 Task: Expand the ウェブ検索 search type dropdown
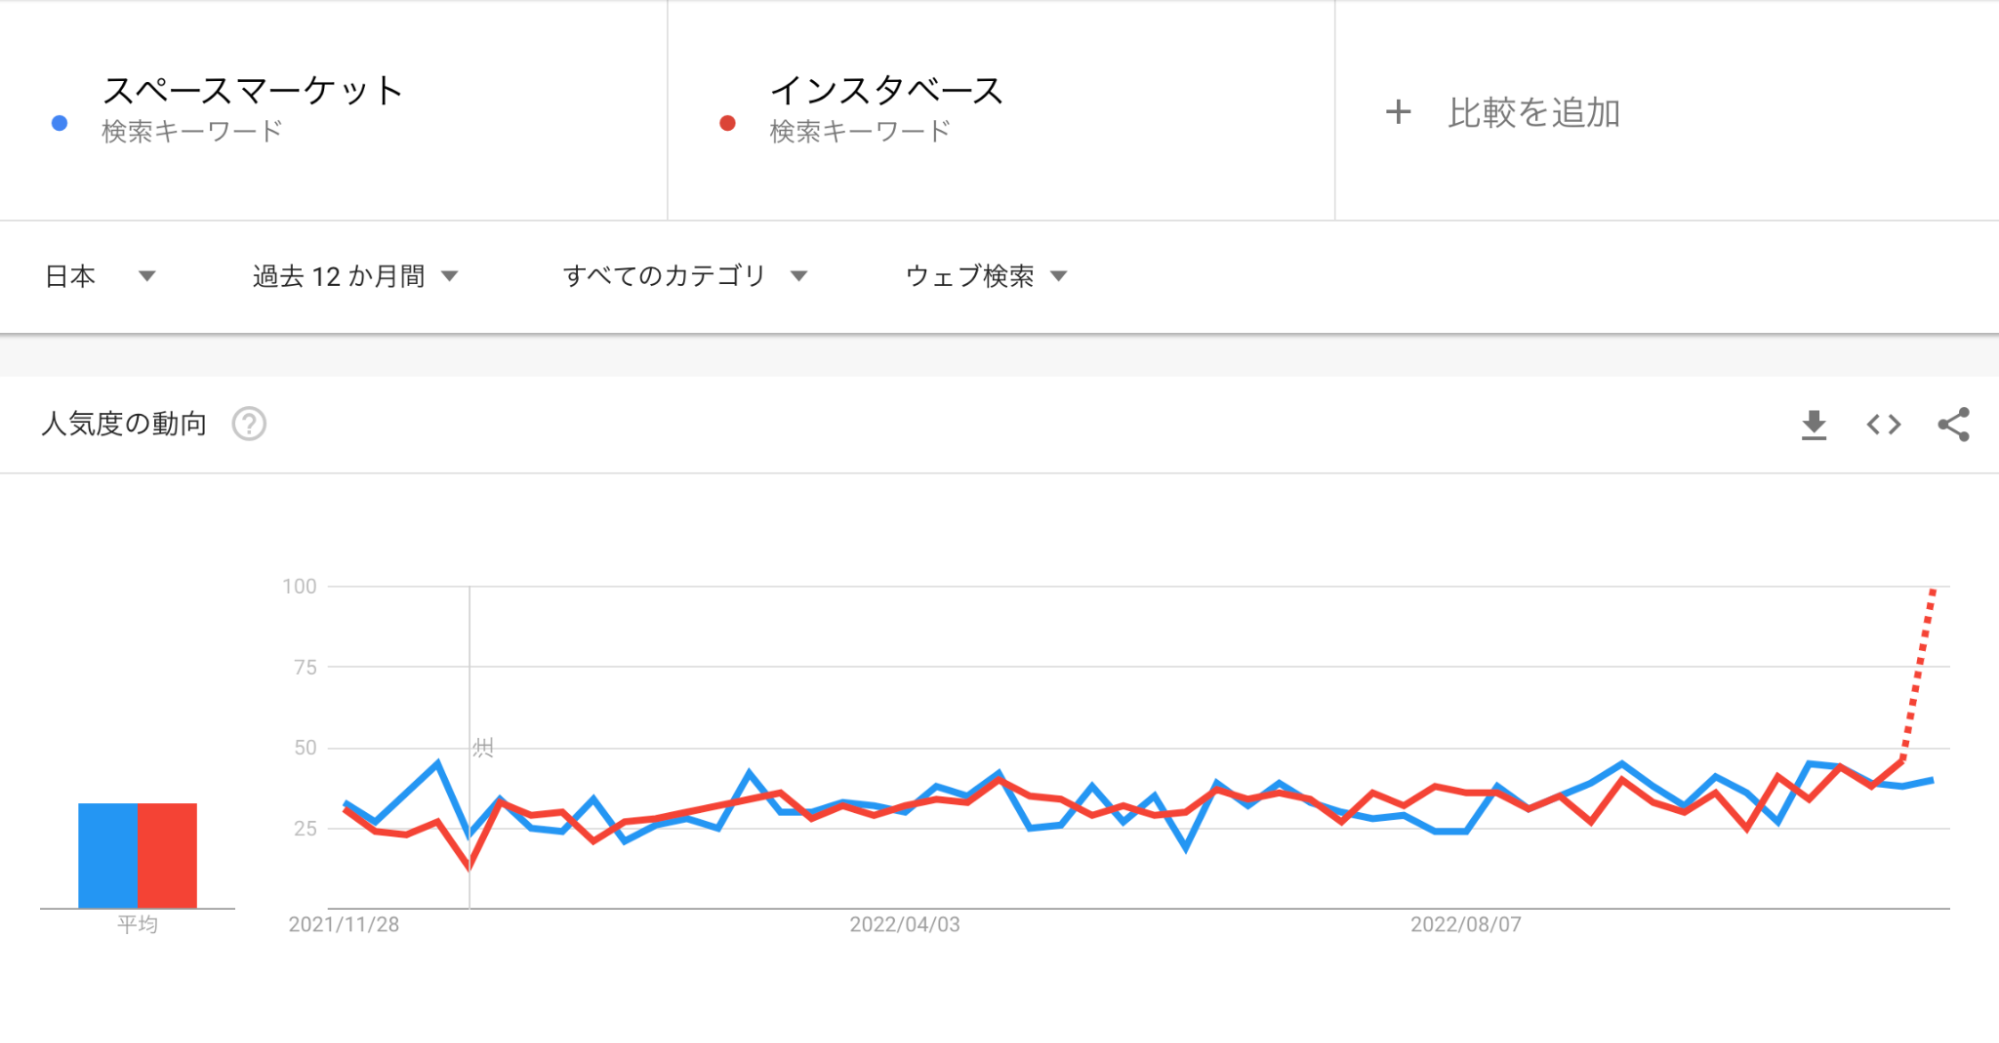pos(986,276)
